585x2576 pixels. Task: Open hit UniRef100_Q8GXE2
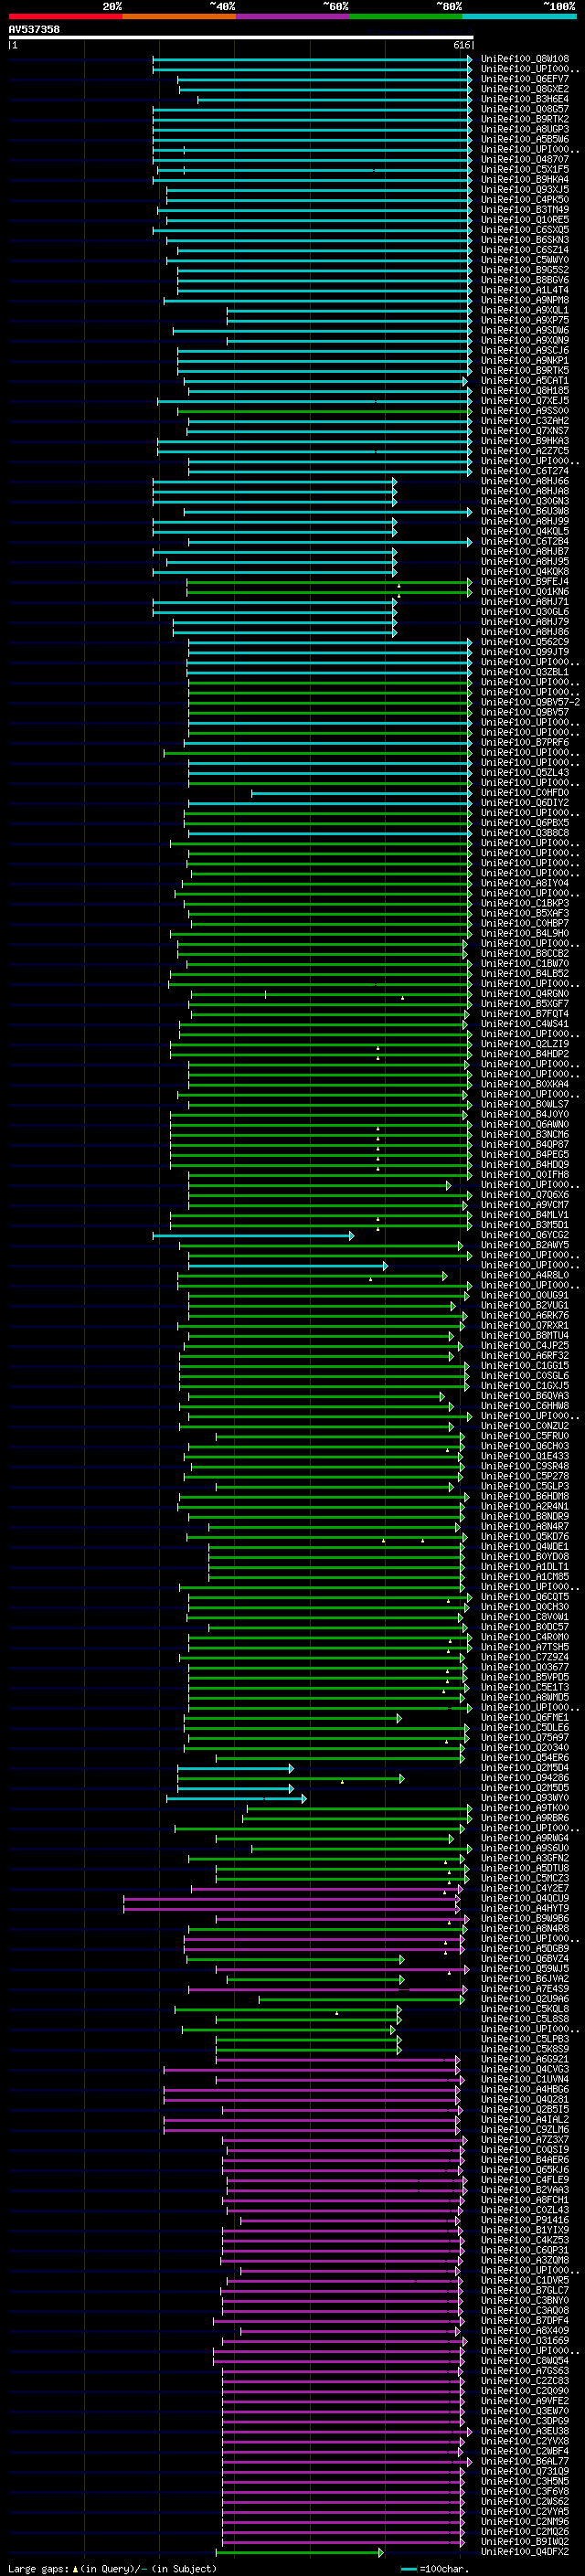pos(524,89)
